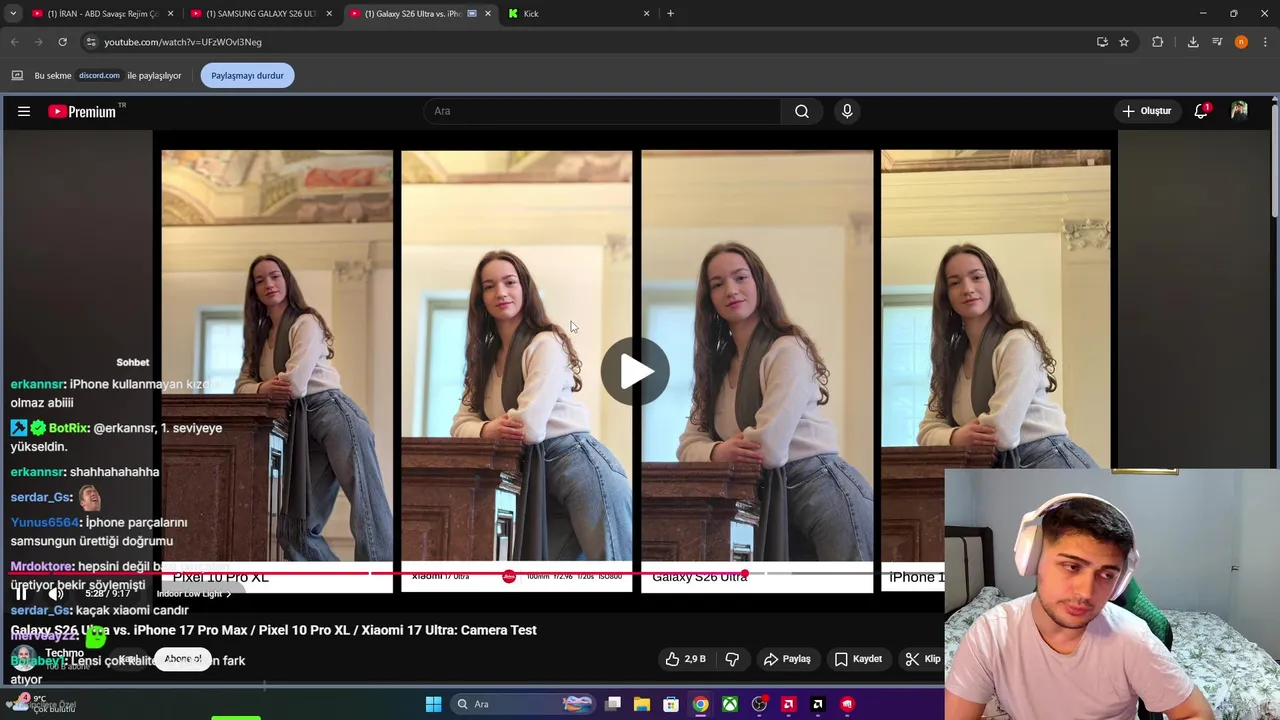This screenshot has width=1280, height=720.
Task: Close the Kick tab
Action: tap(646, 14)
